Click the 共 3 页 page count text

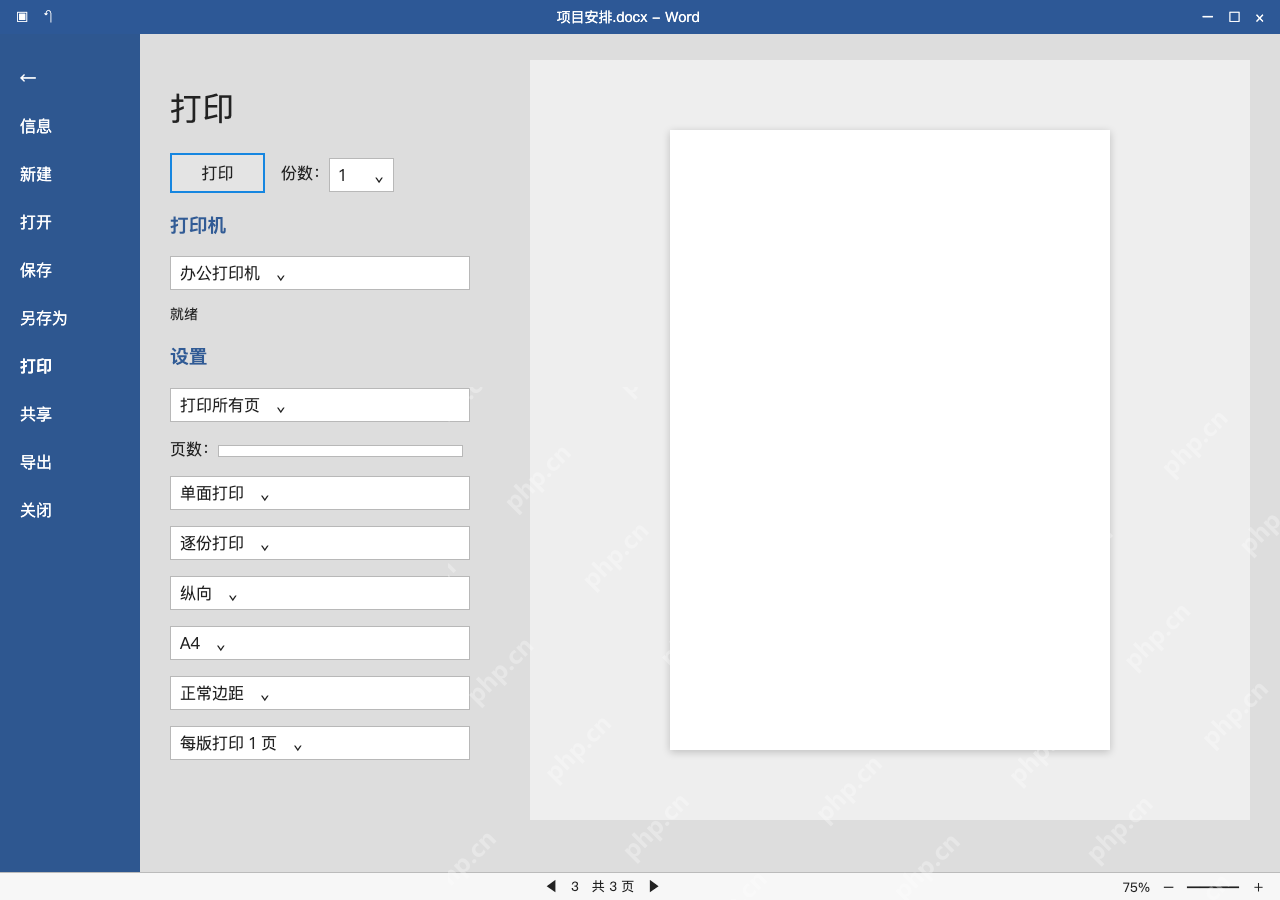click(613, 886)
